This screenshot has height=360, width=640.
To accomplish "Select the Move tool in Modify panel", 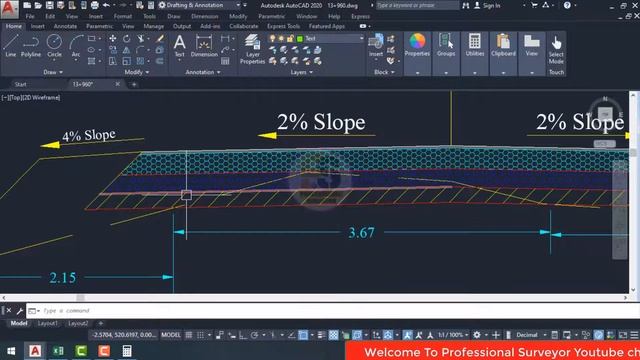I will point(113,38).
